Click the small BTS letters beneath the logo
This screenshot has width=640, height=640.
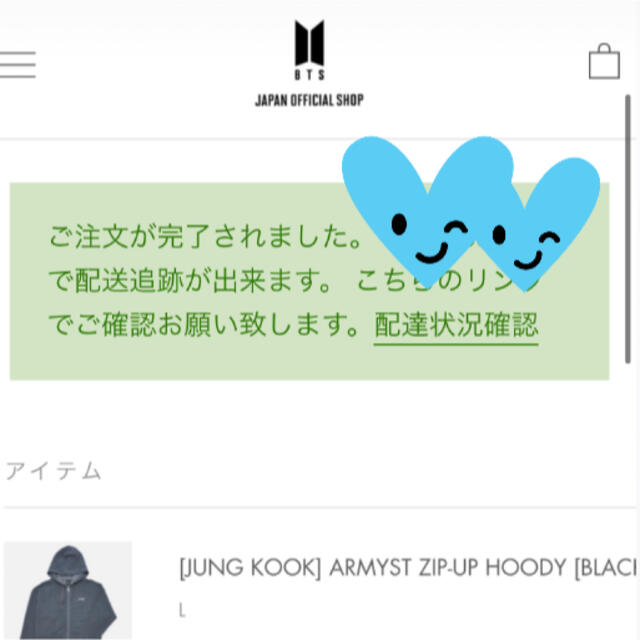(309, 74)
